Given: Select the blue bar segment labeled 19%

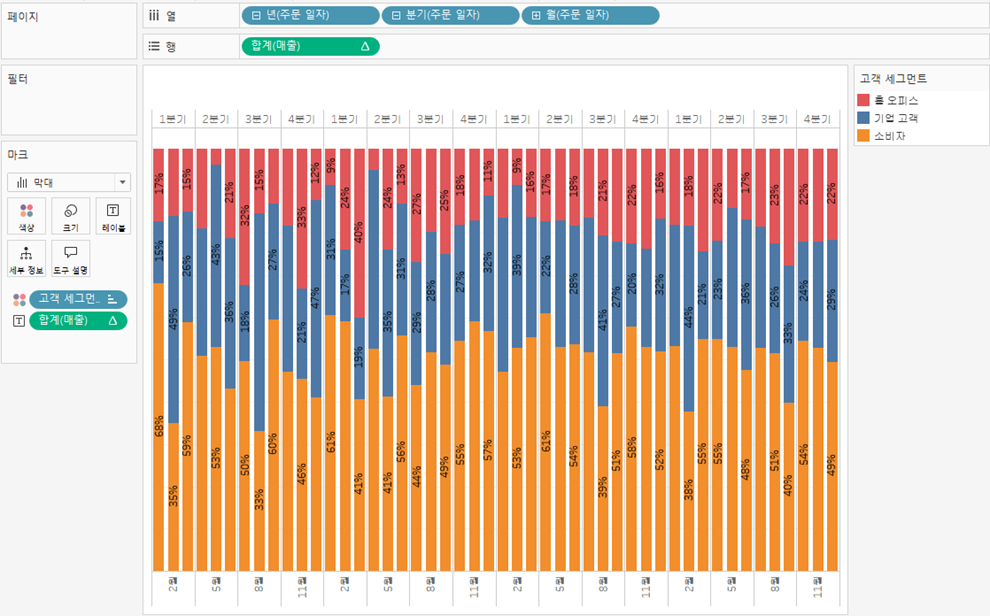Looking at the screenshot, I should (359, 358).
